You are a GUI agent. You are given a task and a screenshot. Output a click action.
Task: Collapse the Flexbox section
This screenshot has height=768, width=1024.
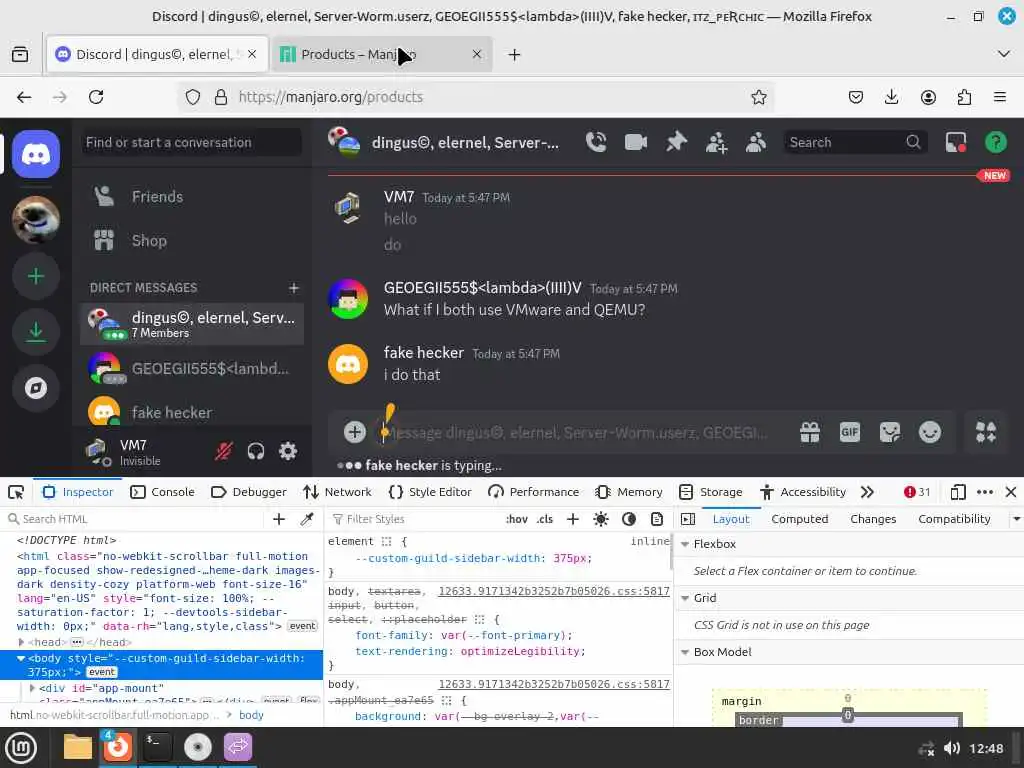685,544
